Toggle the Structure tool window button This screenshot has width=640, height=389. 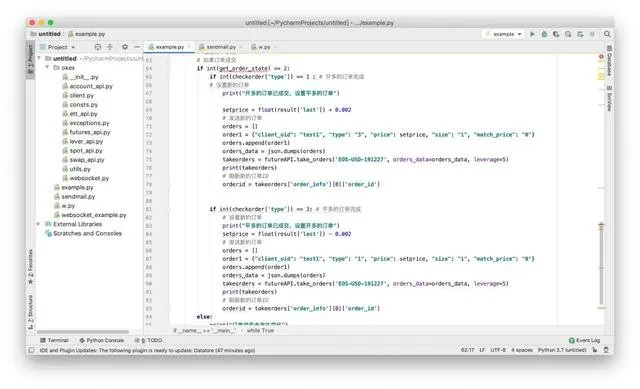tap(30, 312)
